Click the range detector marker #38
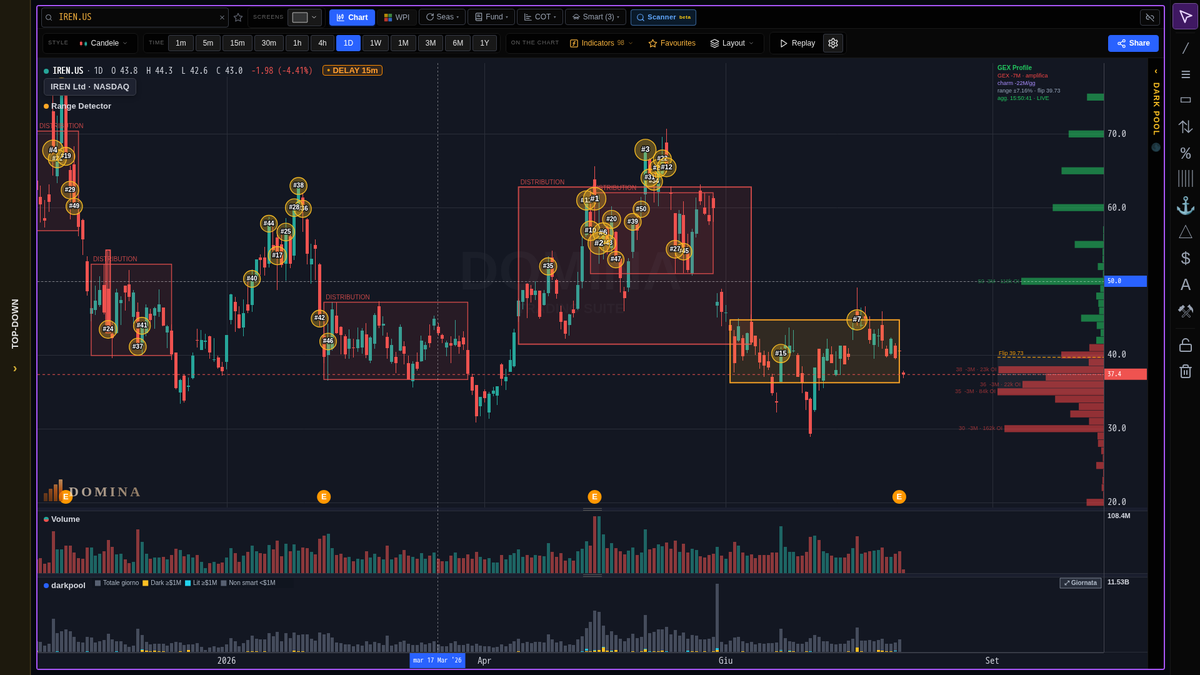Viewport: 1200px width, 675px height. coord(298,186)
